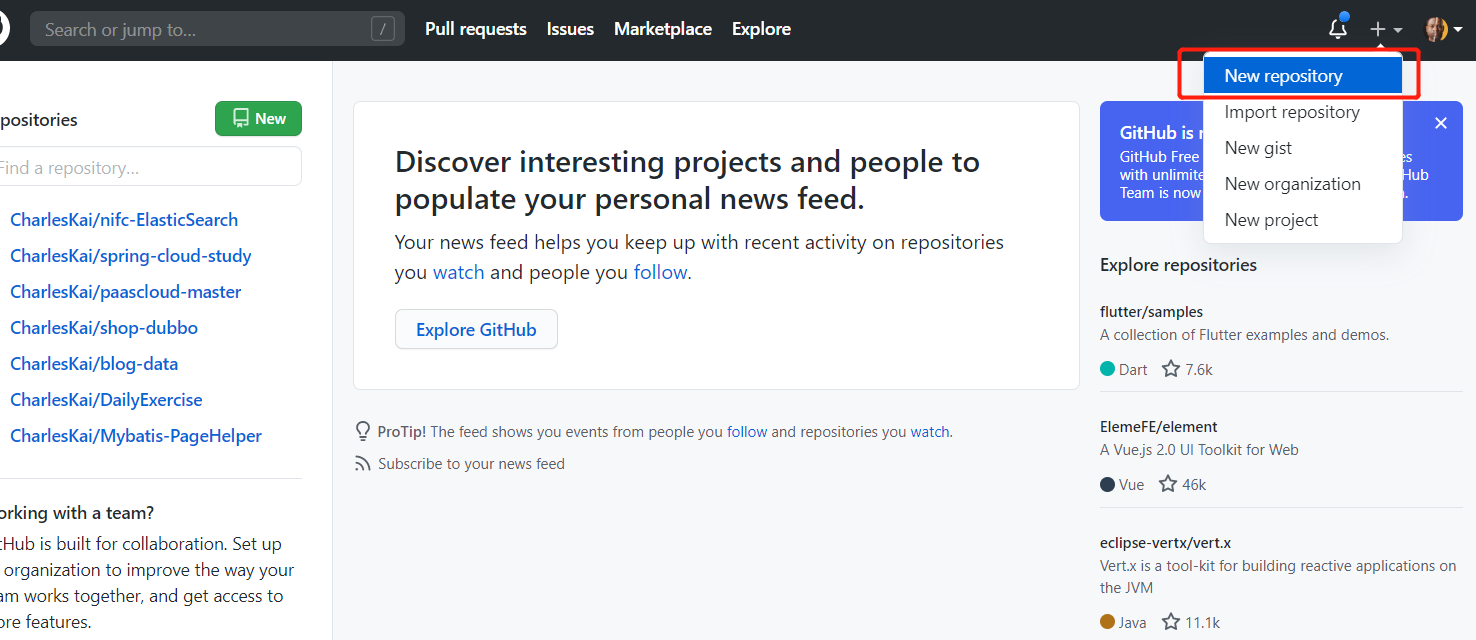Viewport: 1476px width, 640px height.
Task: Open CharlesKai/Mybatis-PageHelper repository
Action: click(136, 436)
